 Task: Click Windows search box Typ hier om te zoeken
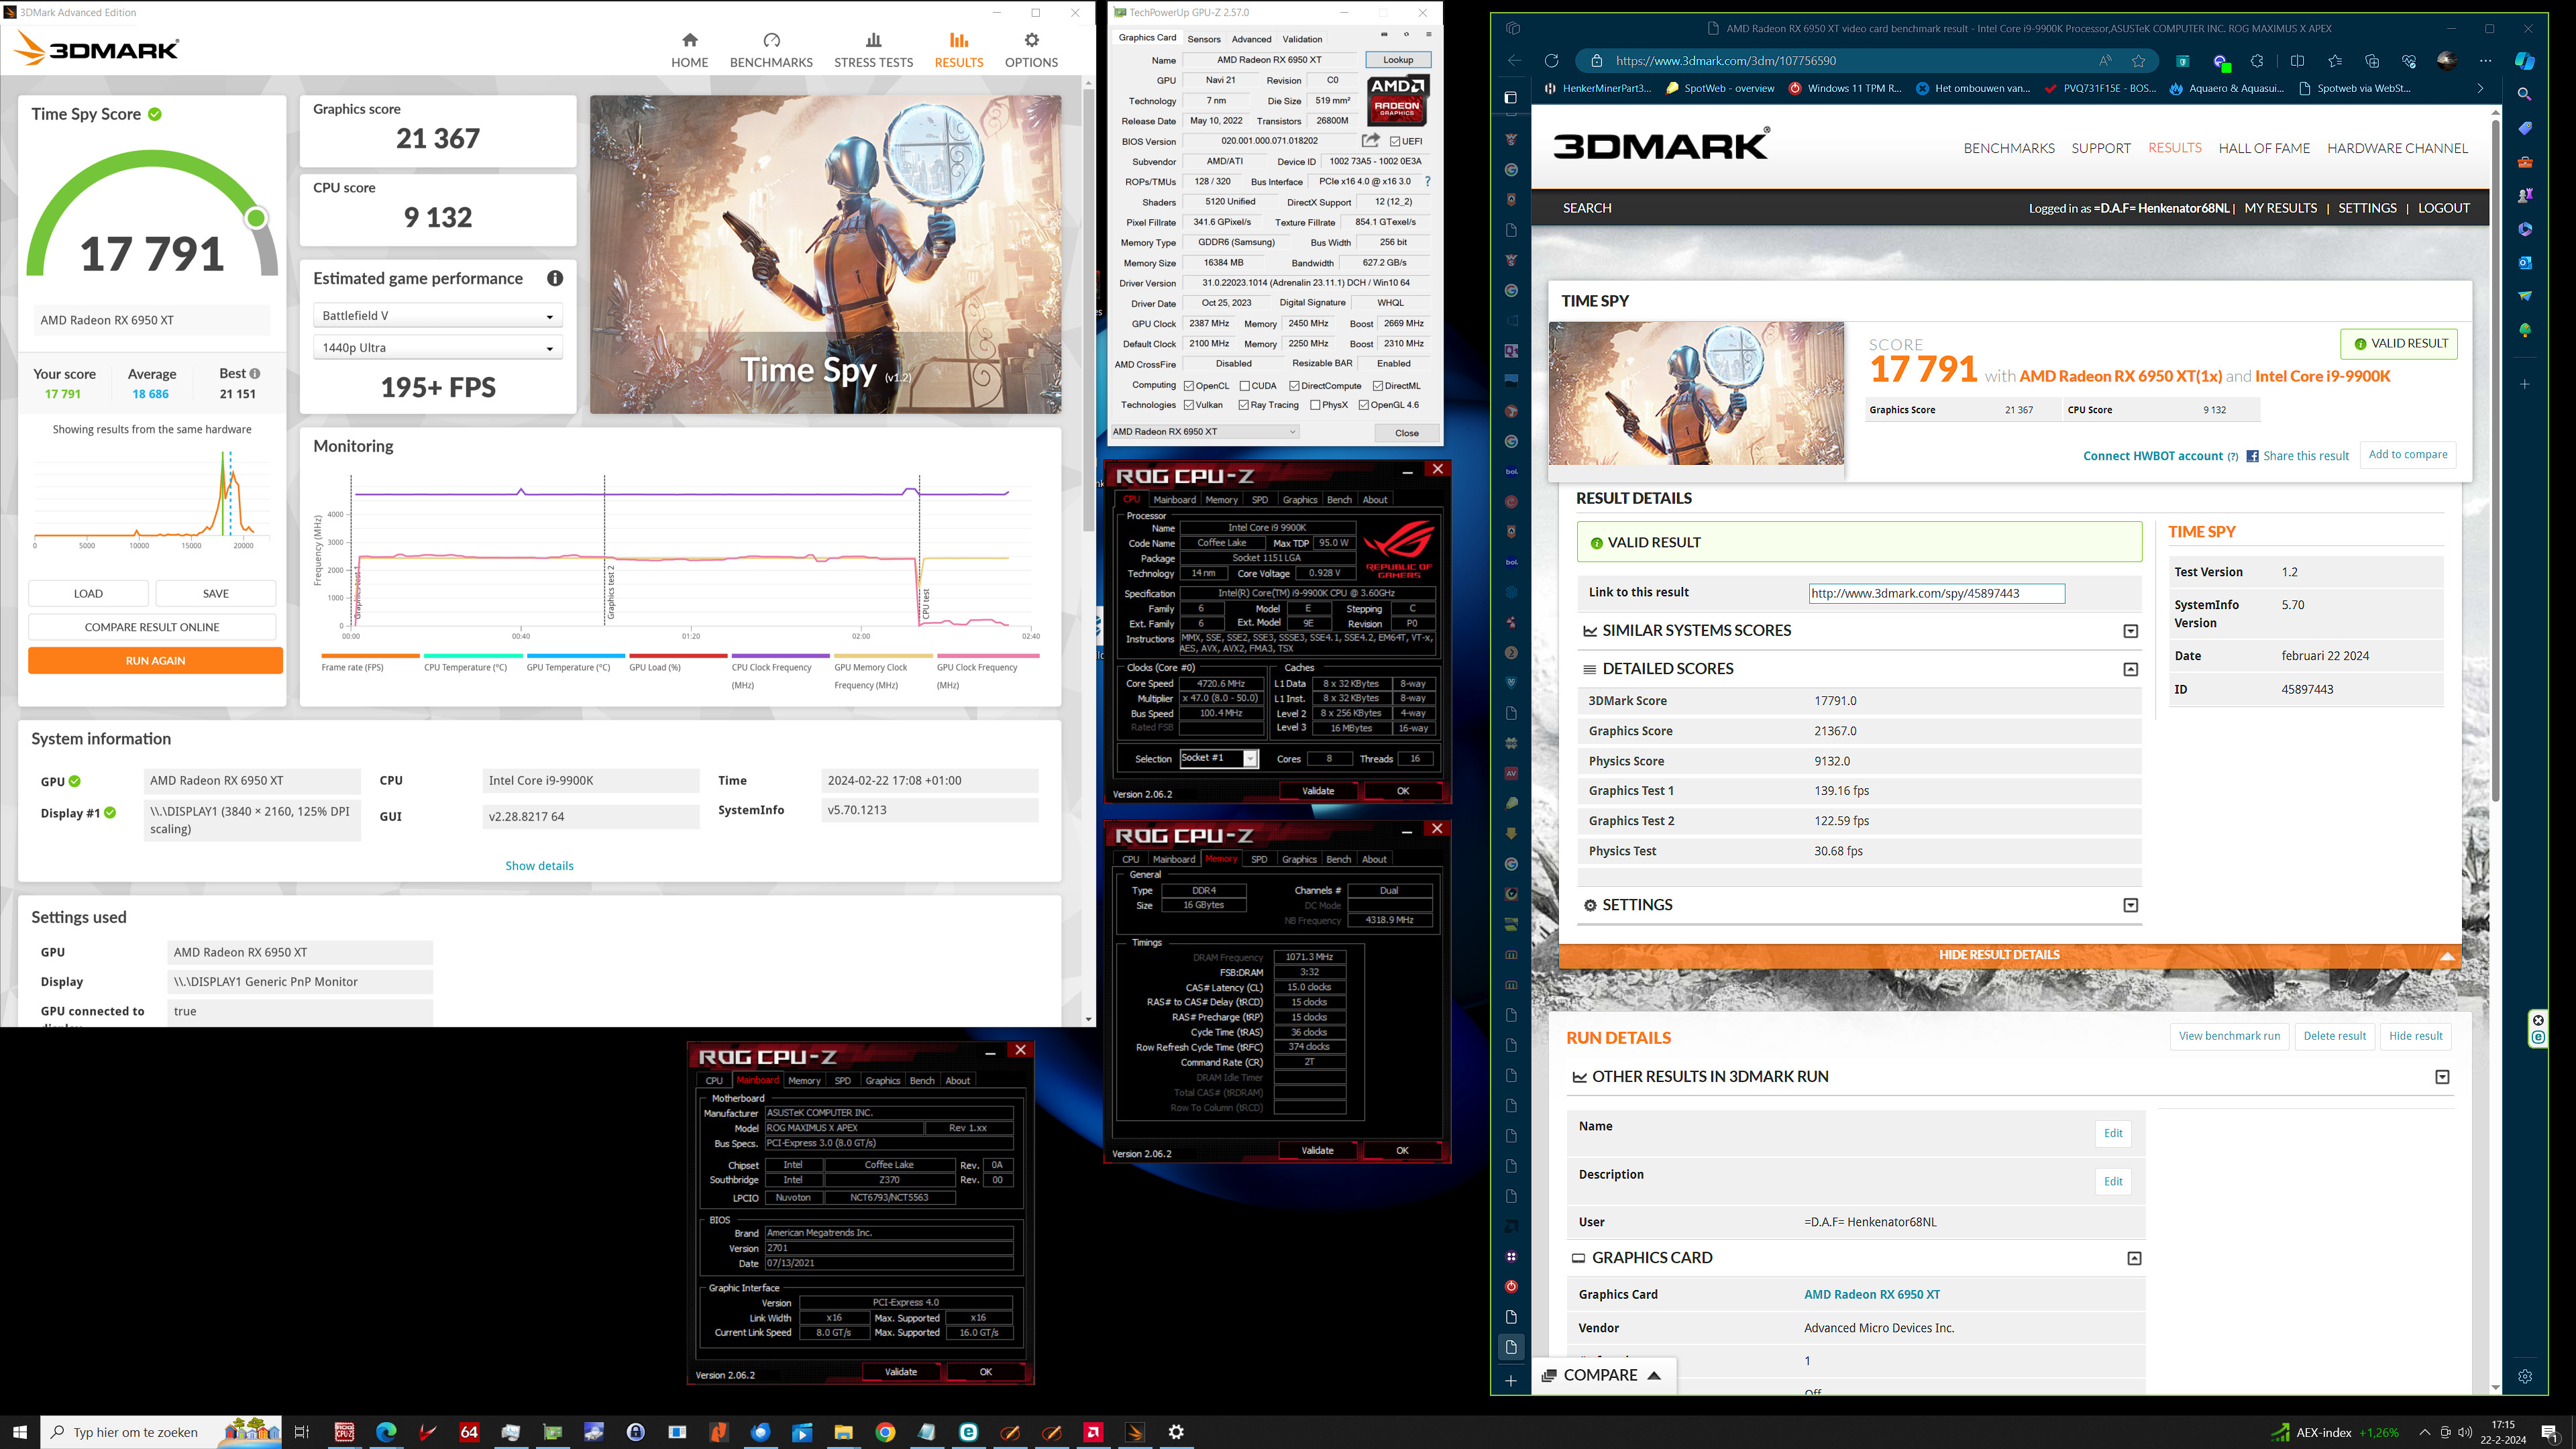point(161,1432)
